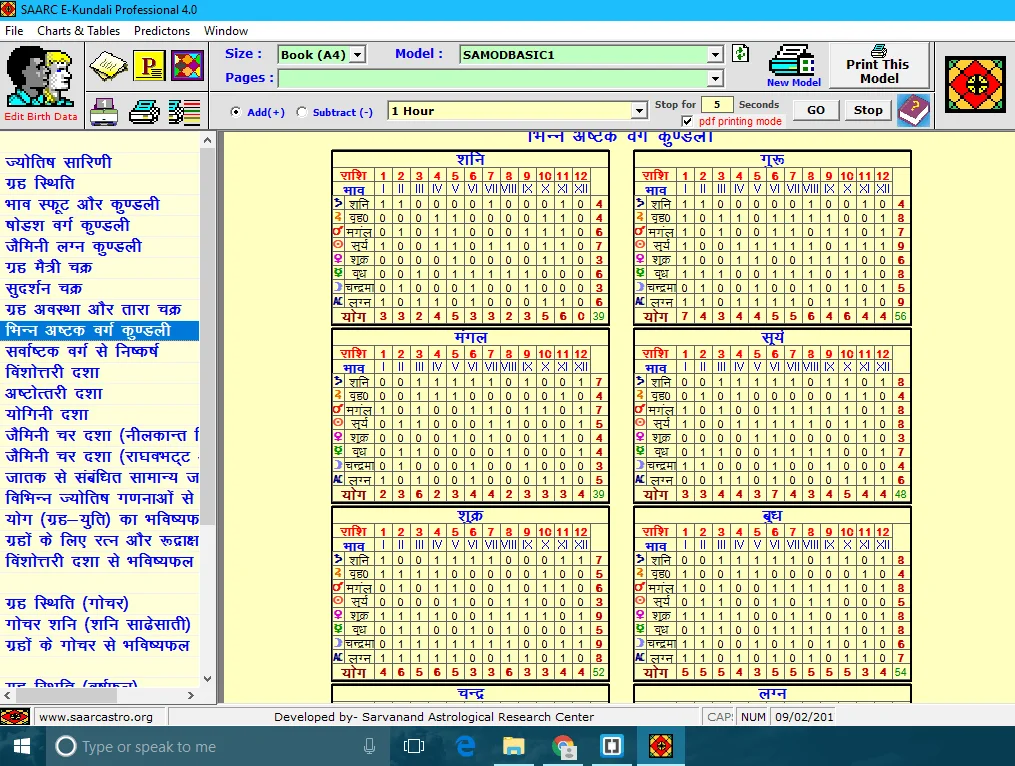
Task: Click the yellow paper sheets icon
Action: click(x=108, y=66)
